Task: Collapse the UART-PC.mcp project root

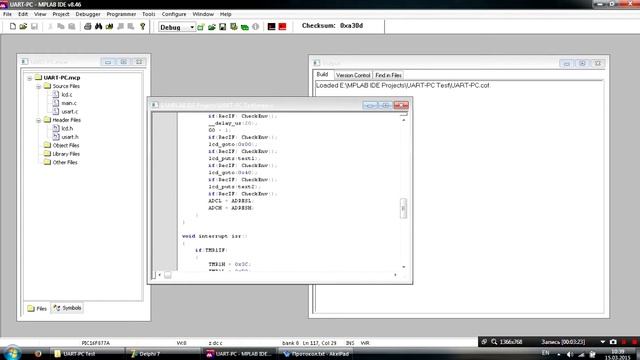Action: point(29,78)
